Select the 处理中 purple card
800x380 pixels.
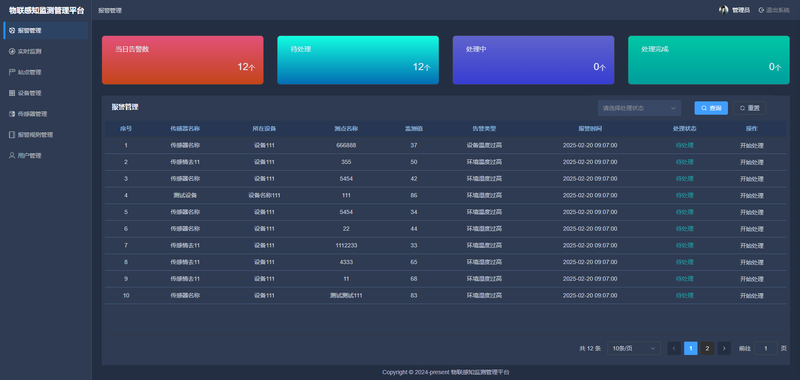coord(533,60)
